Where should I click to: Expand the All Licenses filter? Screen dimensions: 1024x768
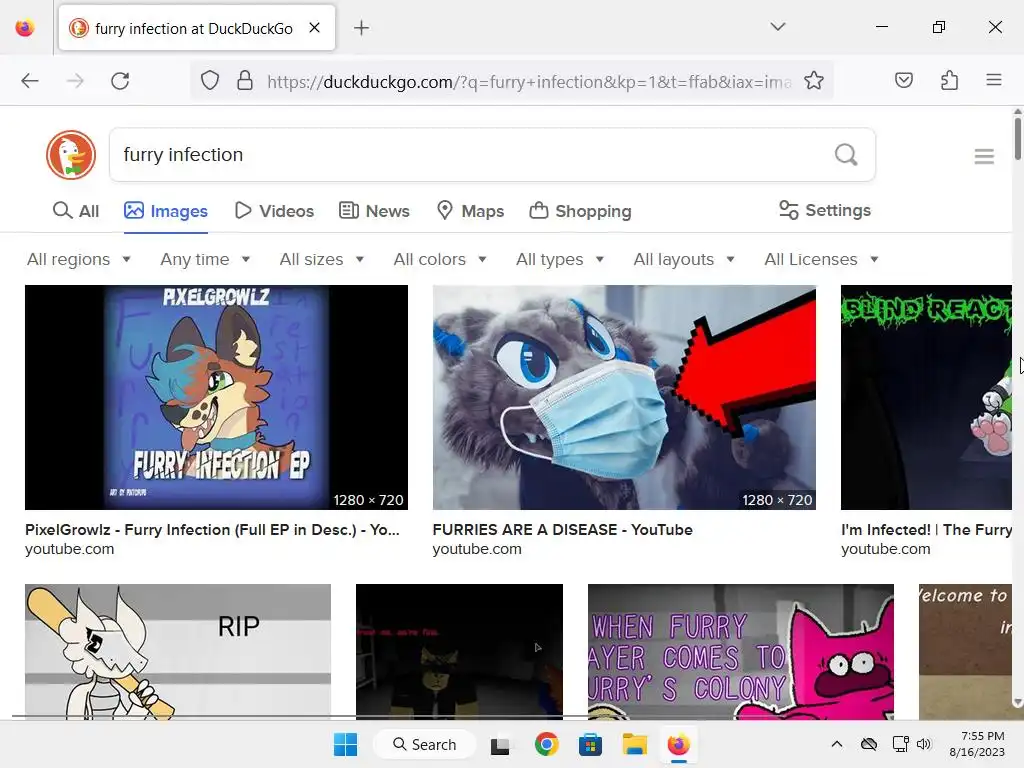coord(821,259)
